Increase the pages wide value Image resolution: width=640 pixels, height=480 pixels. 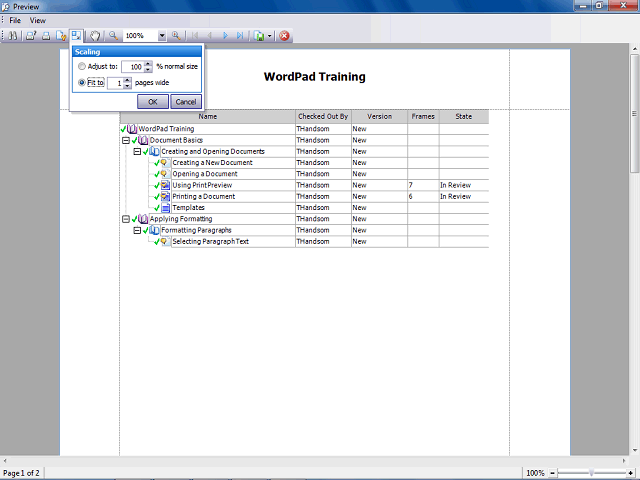point(127,80)
